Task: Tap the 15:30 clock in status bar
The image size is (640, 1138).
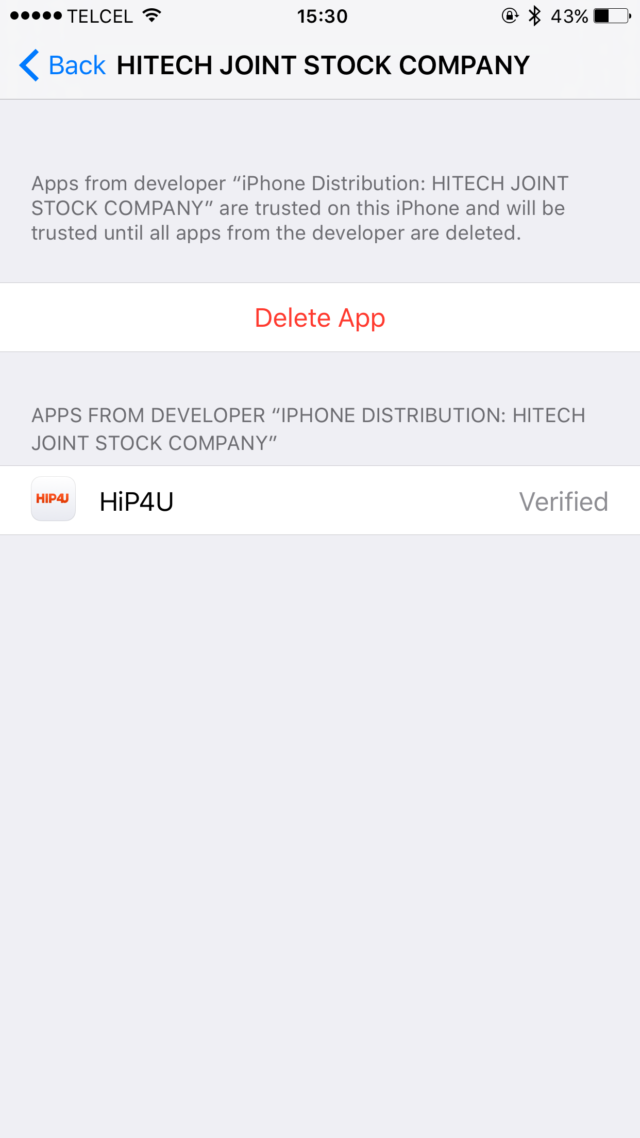Action: coord(322,16)
